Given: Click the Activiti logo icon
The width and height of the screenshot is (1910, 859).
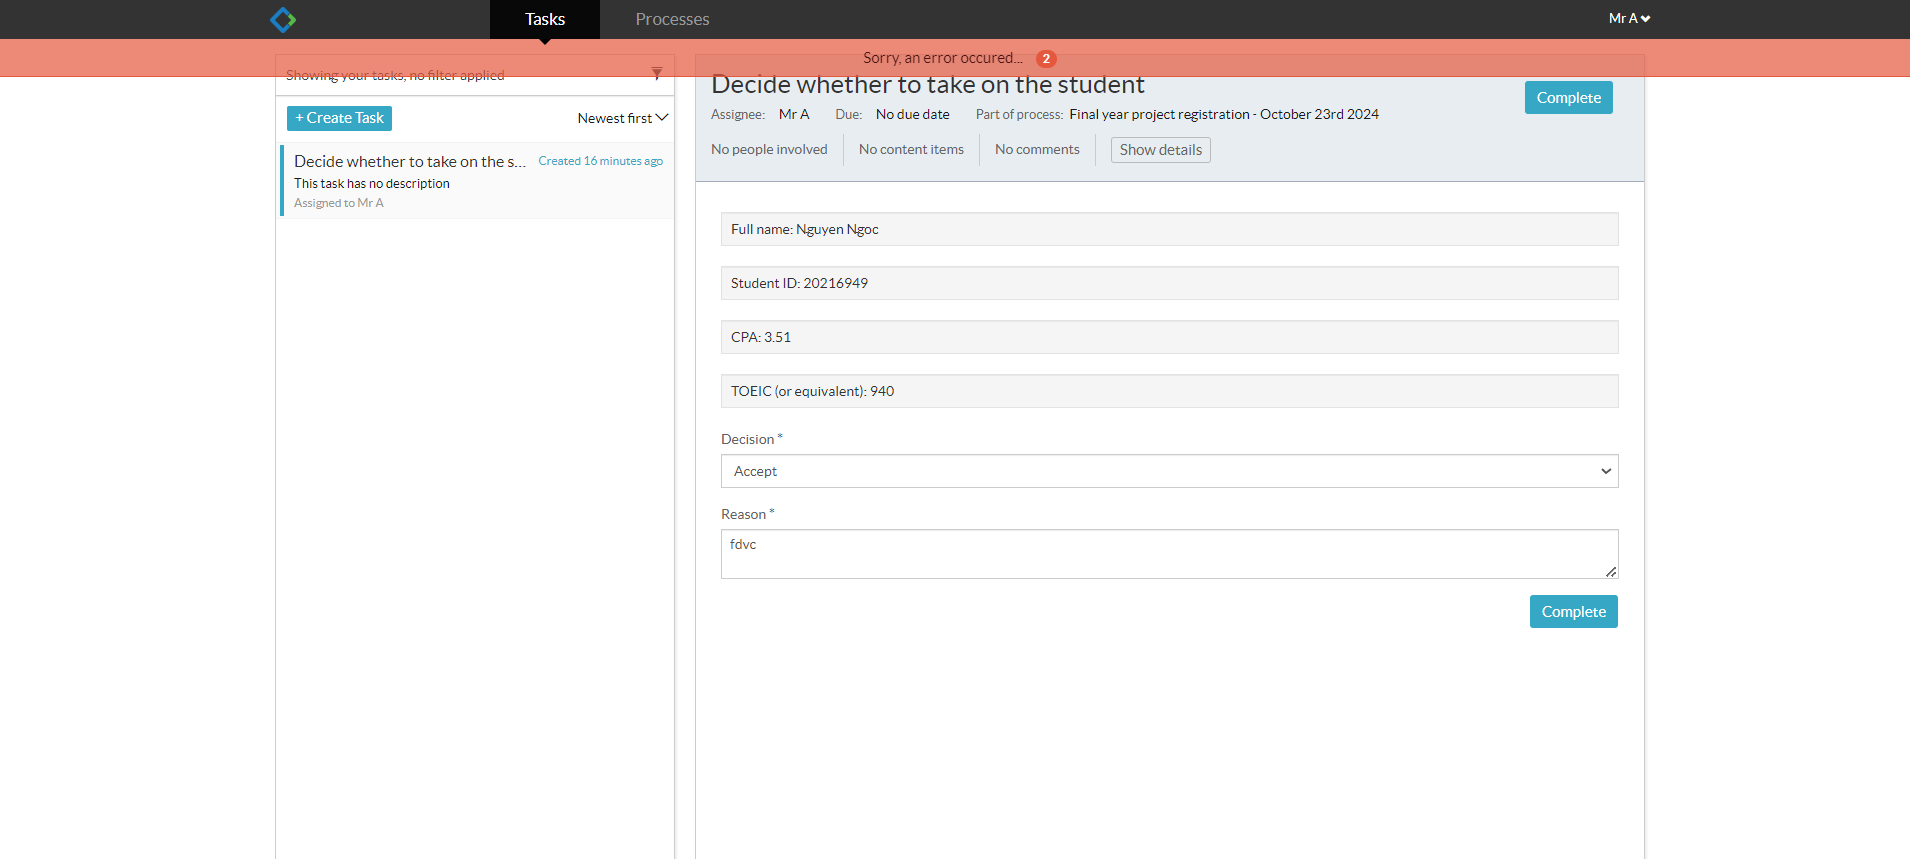Looking at the screenshot, I should [283, 19].
